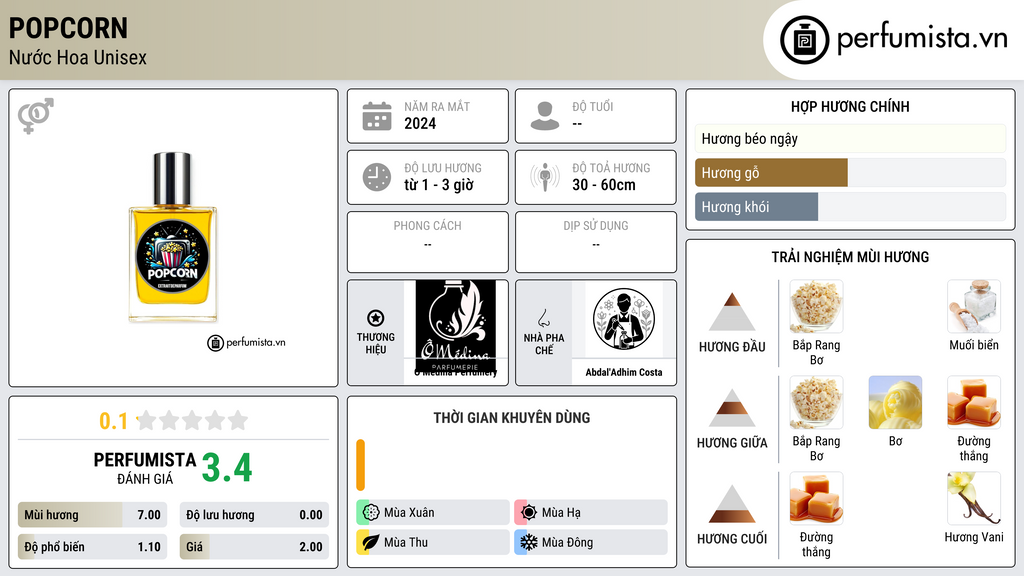Screen dimensions: 1024x576
Task: Select the Bơ note image
Action: coord(895,402)
